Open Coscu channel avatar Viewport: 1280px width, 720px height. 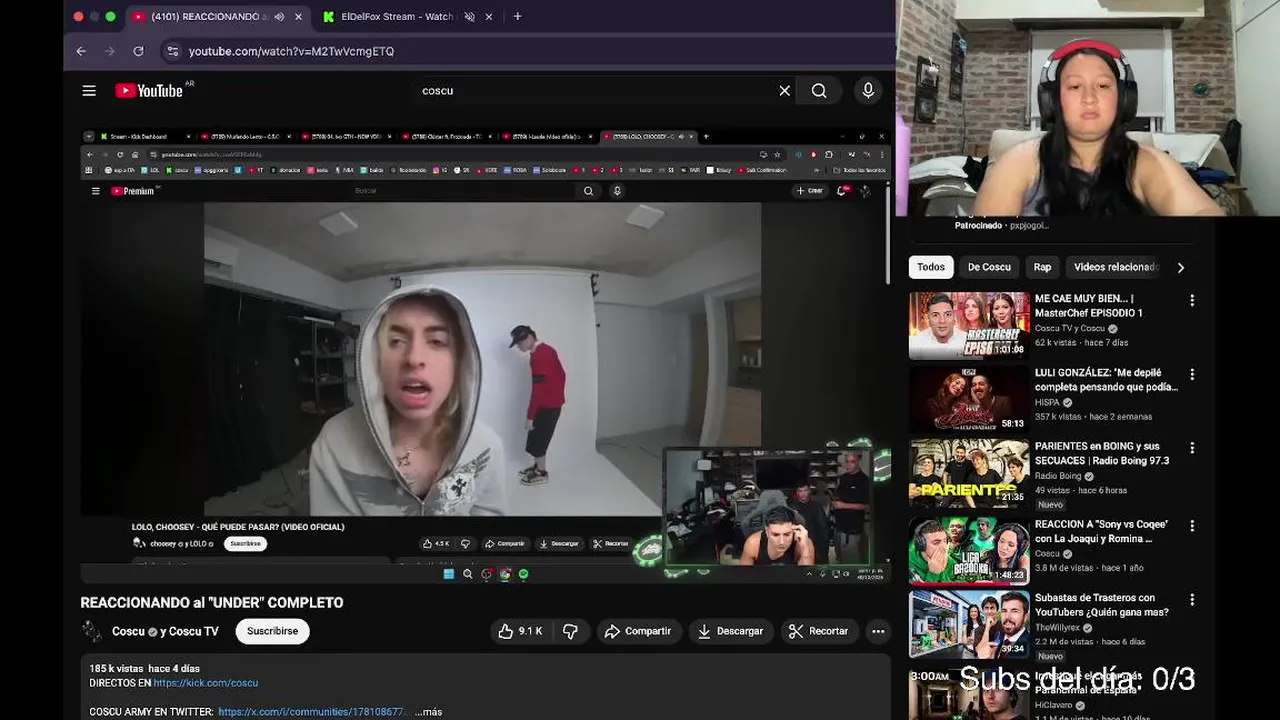point(92,631)
